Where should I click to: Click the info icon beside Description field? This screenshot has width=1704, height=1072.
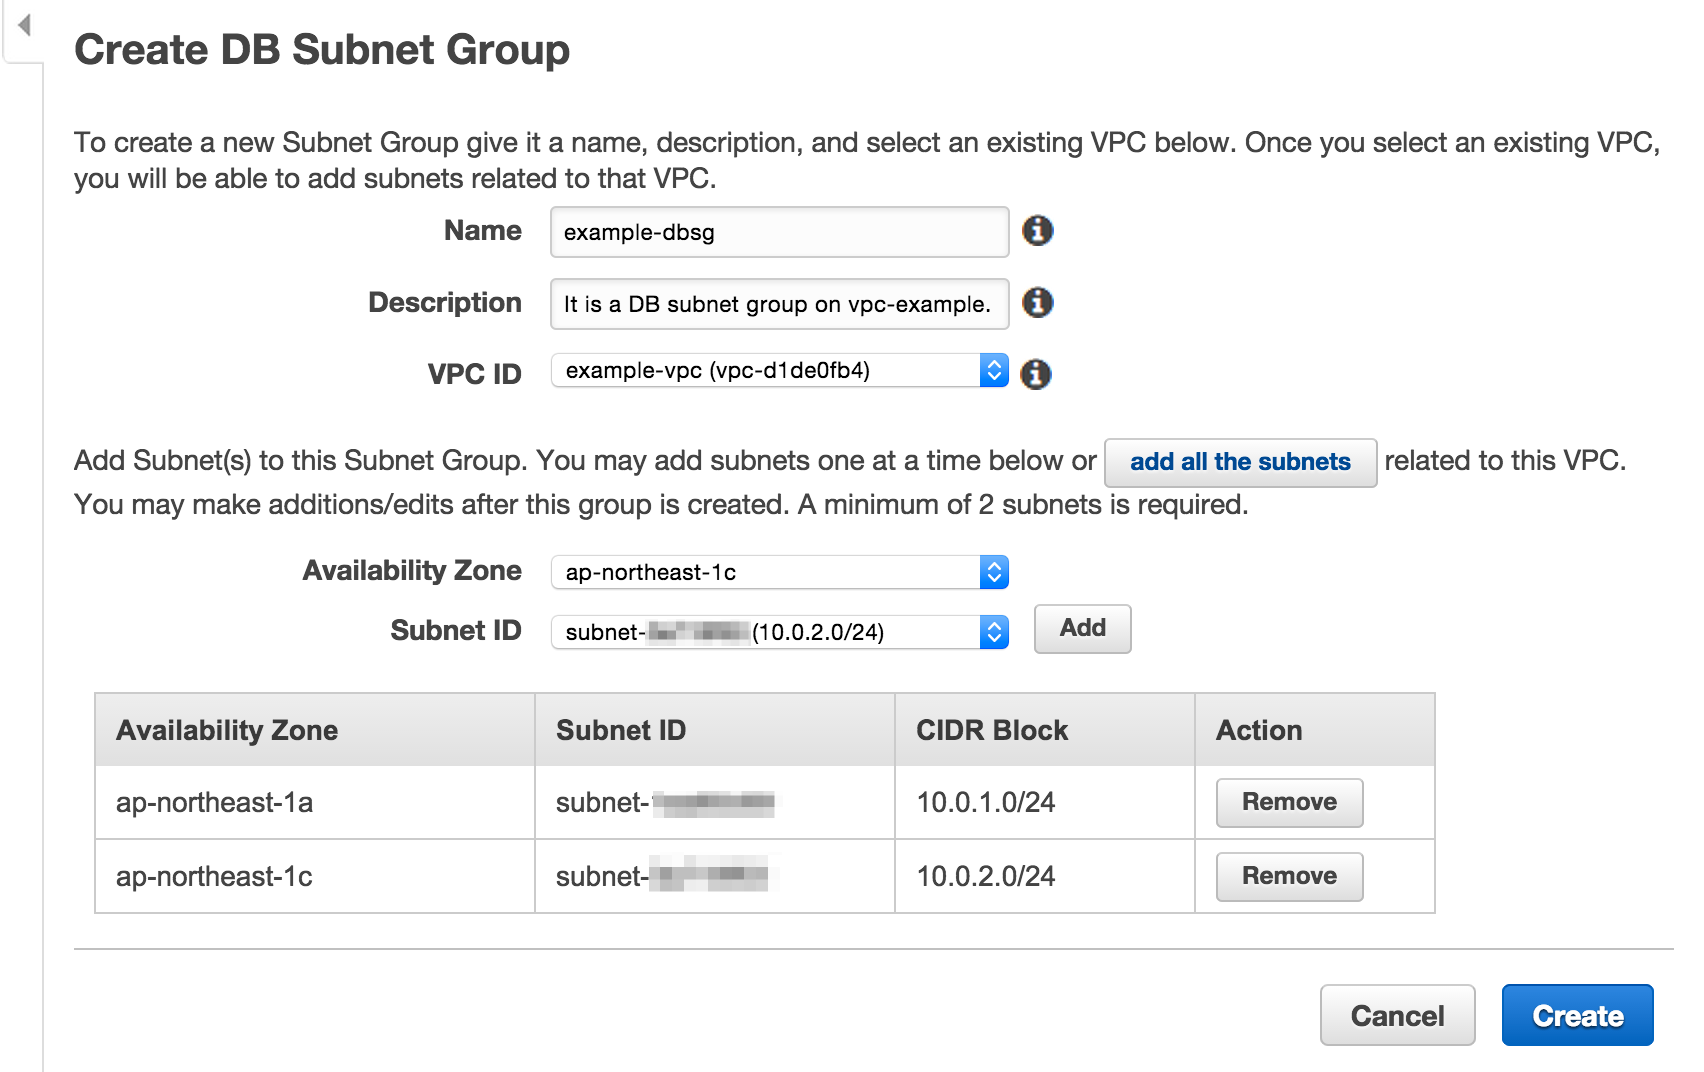pos(1037,302)
